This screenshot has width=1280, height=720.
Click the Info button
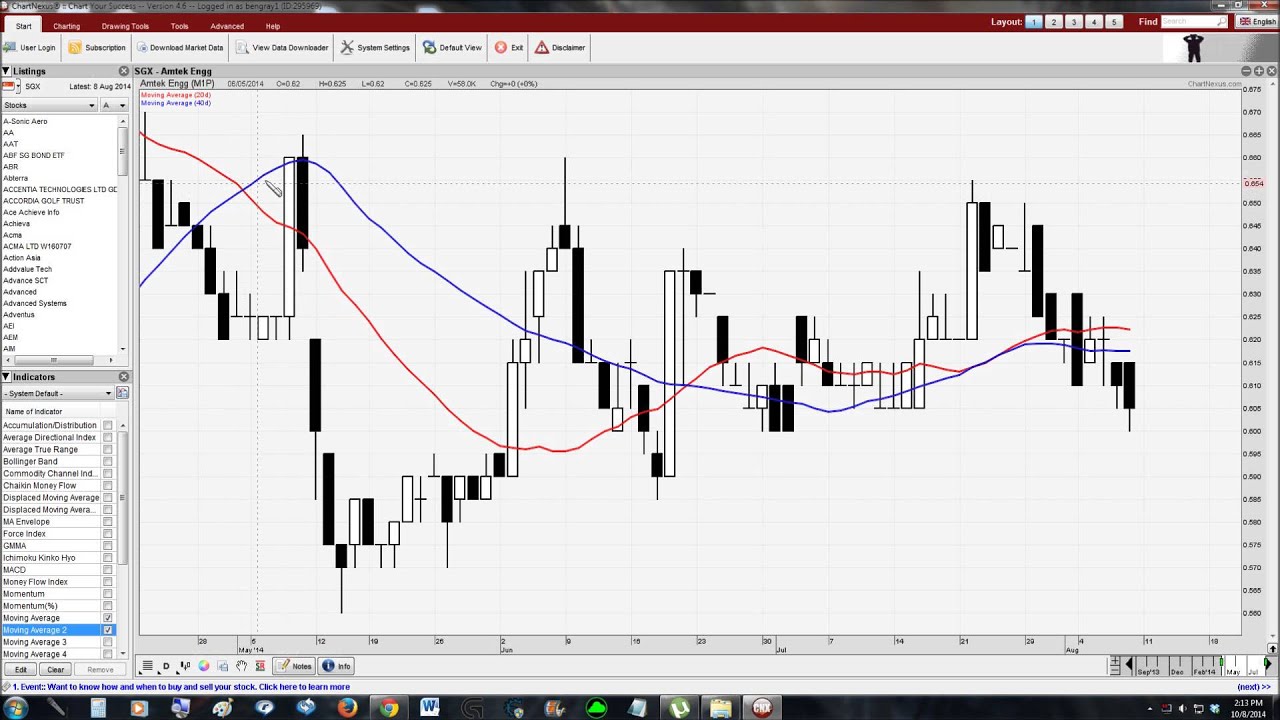[x=337, y=666]
